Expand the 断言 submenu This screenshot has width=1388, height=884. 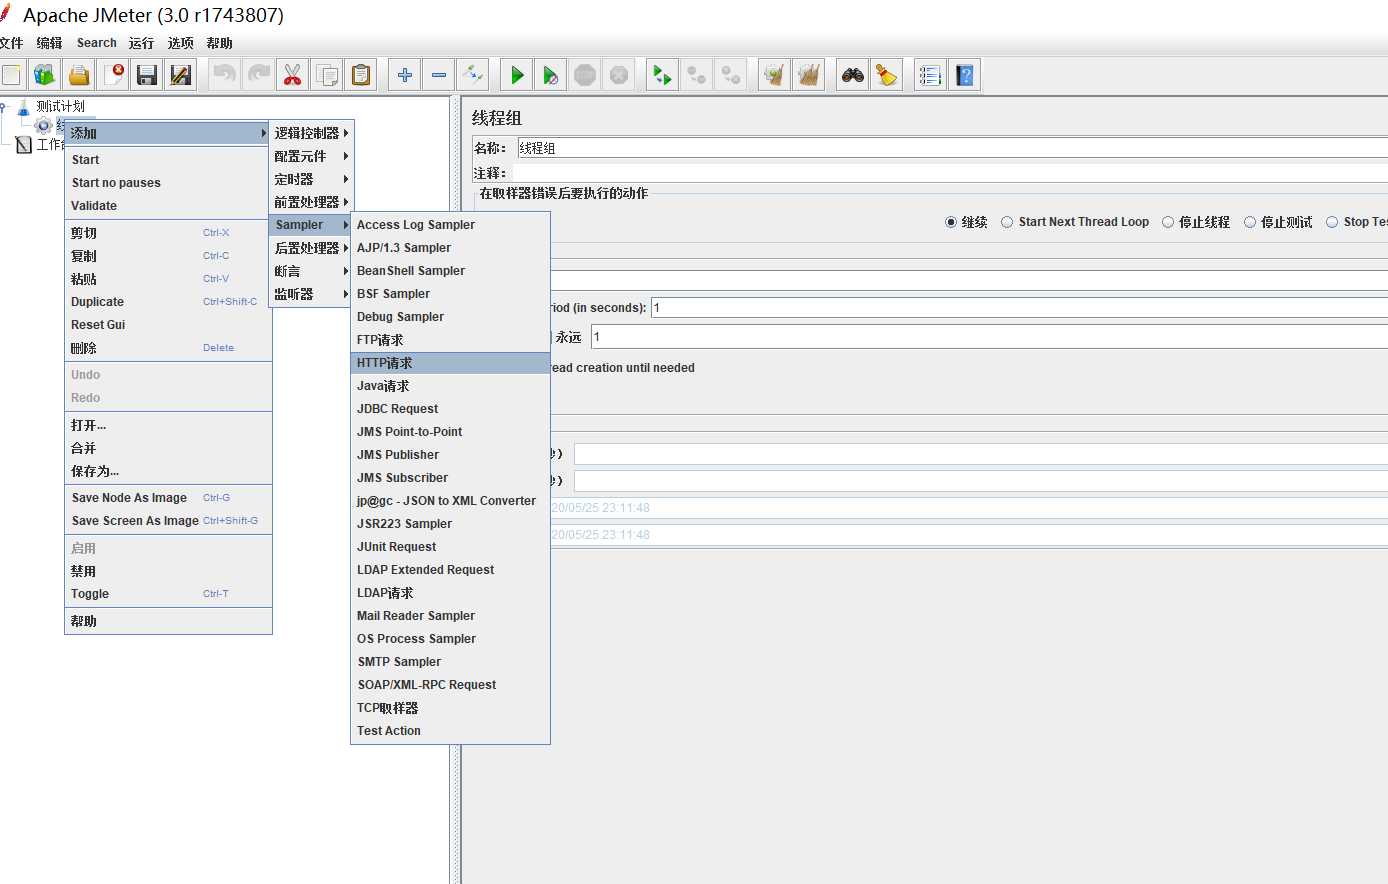click(x=311, y=271)
